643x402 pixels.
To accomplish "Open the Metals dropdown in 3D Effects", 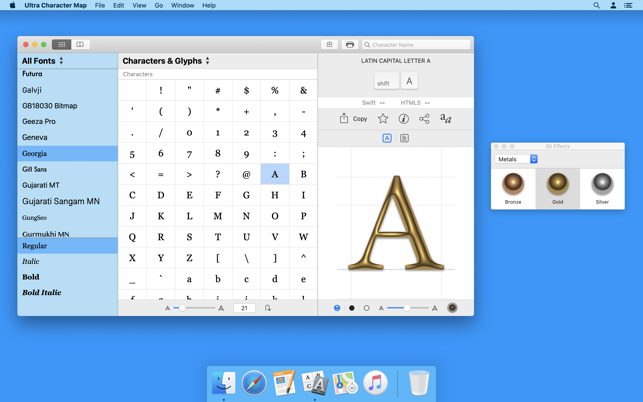I will 517,159.
